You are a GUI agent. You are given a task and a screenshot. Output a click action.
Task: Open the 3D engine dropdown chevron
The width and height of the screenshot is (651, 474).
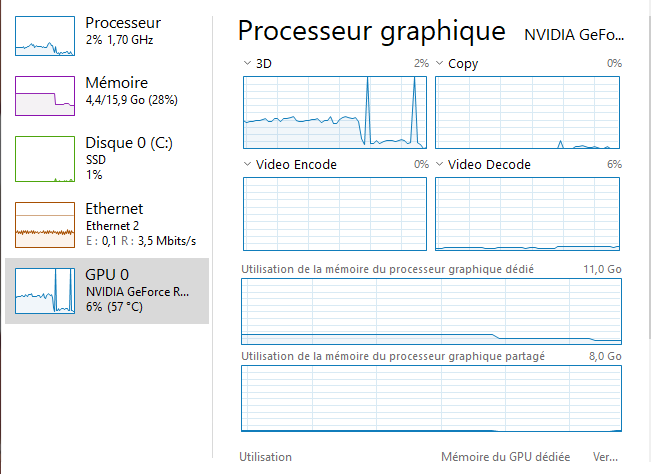(247, 63)
